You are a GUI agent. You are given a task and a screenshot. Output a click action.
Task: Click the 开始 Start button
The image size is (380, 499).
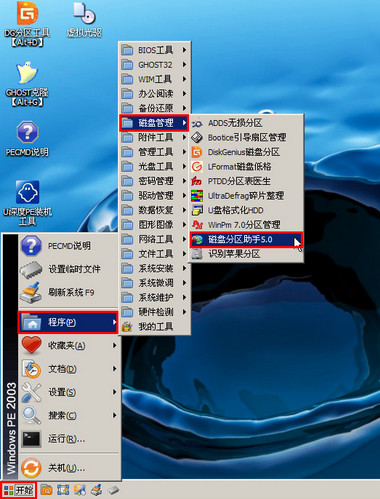[x=18, y=490]
